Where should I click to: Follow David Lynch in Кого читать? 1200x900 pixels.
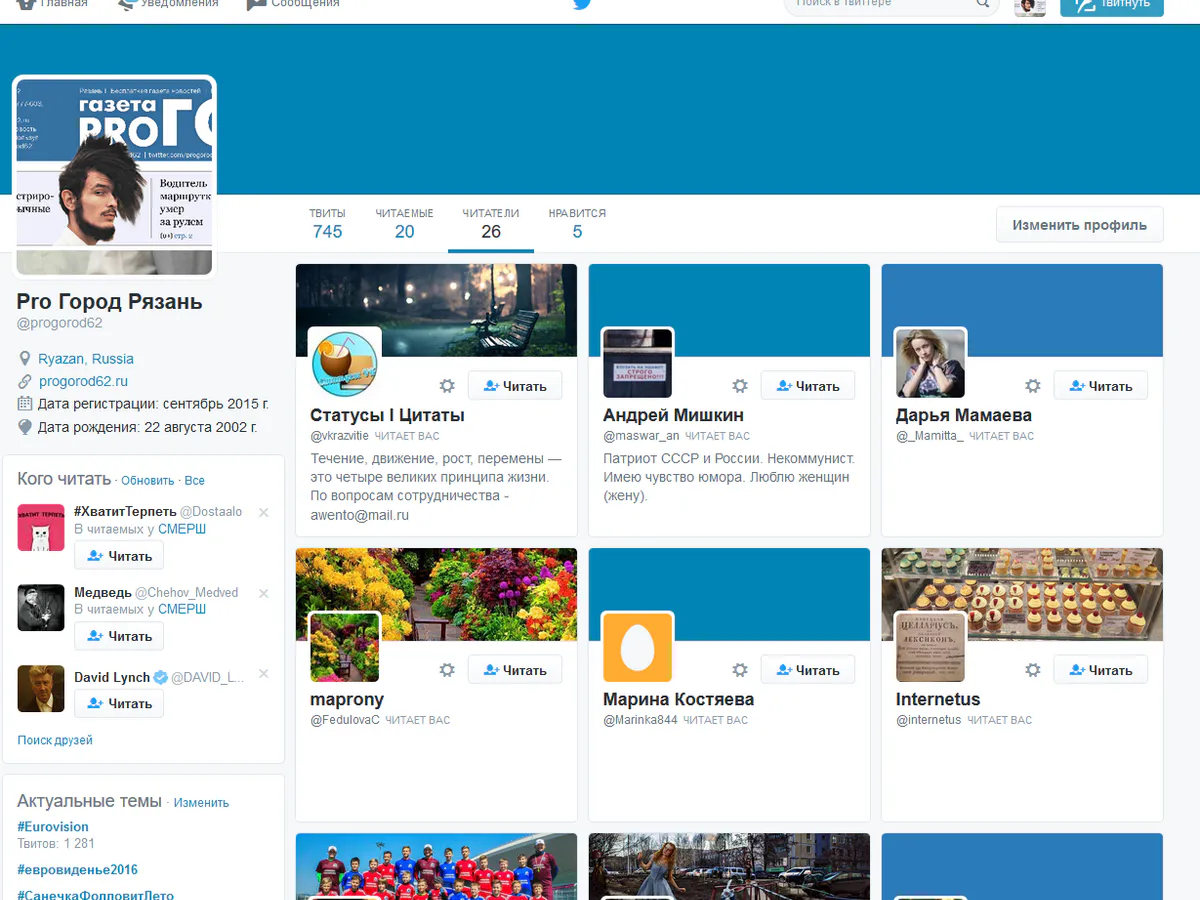pyautogui.click(x=119, y=703)
